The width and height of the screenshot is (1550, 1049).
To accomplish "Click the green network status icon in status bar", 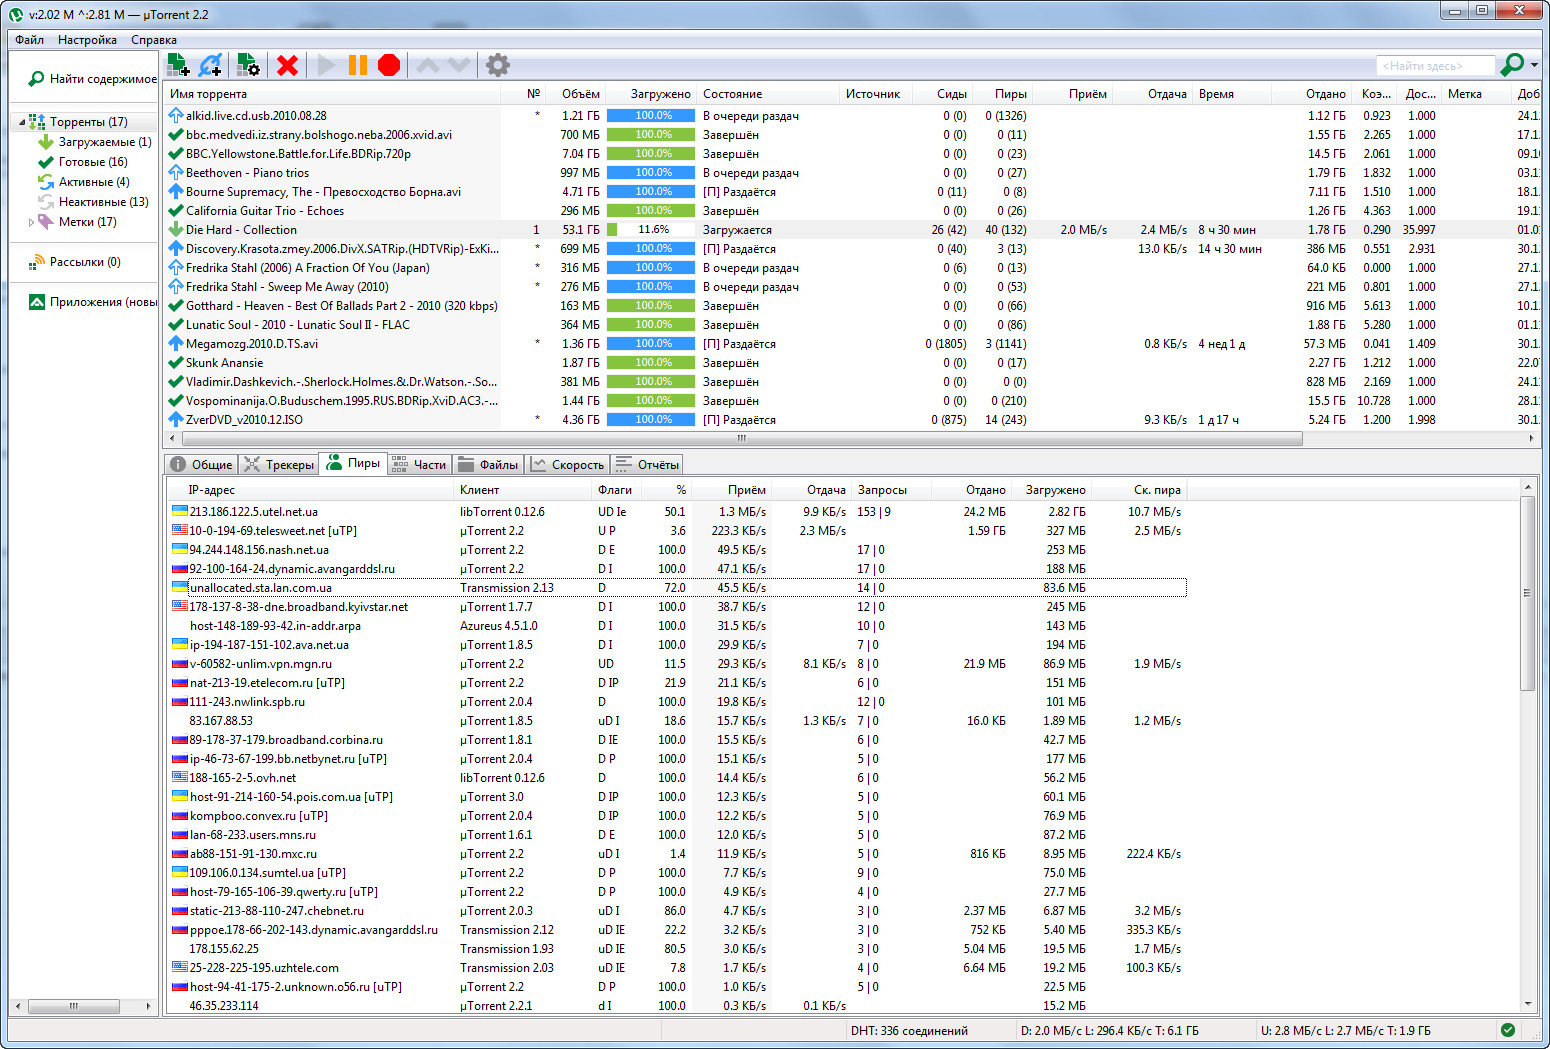I will 1508,1030.
